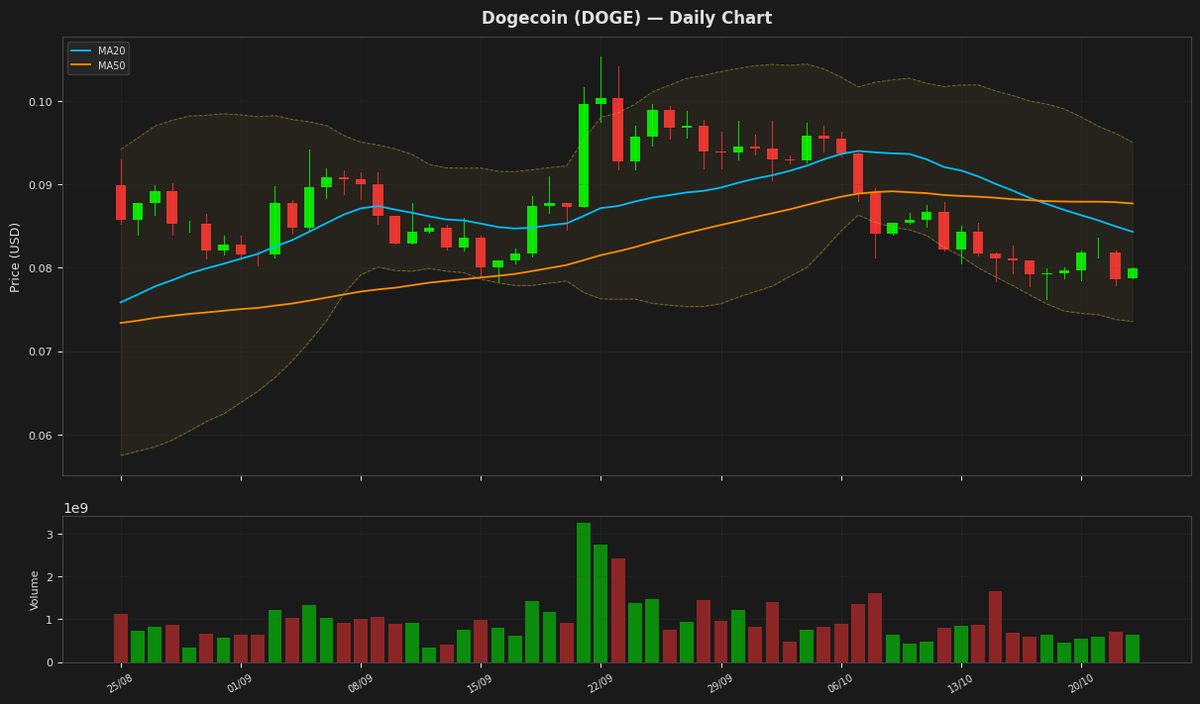The width and height of the screenshot is (1200, 704).
Task: Click the chart title Dogecoin (DOGE) — Daily Chart
Action: 626,18
